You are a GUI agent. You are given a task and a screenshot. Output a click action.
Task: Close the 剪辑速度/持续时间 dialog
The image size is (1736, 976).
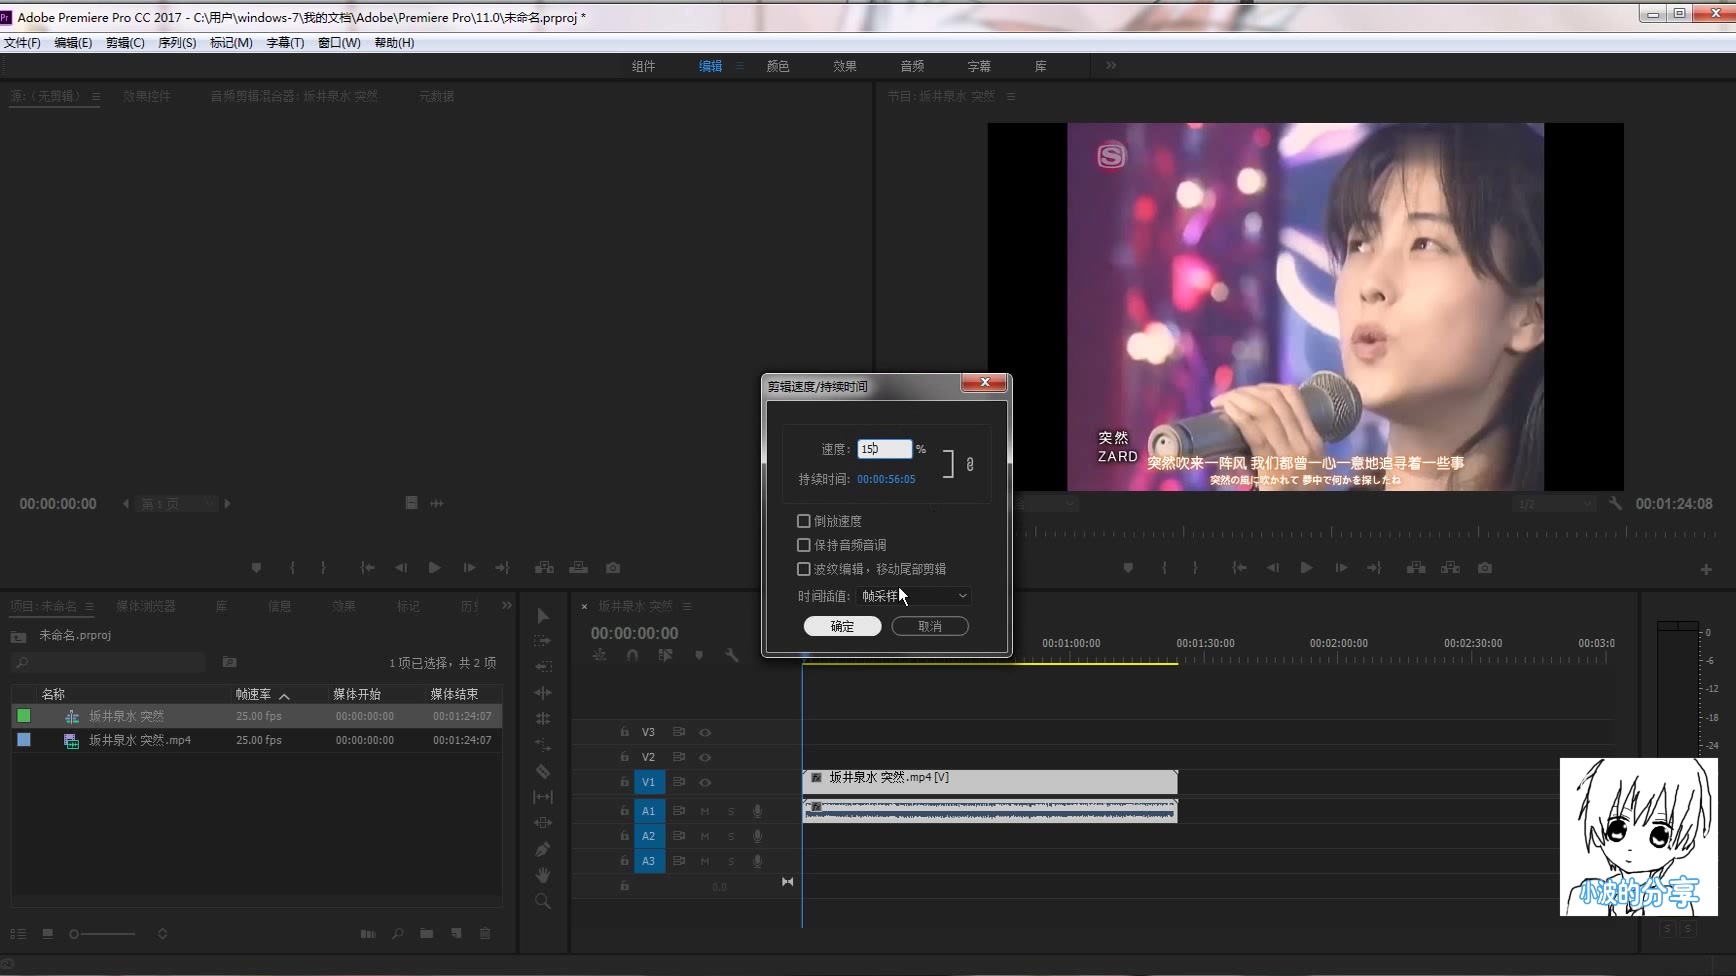pos(985,383)
